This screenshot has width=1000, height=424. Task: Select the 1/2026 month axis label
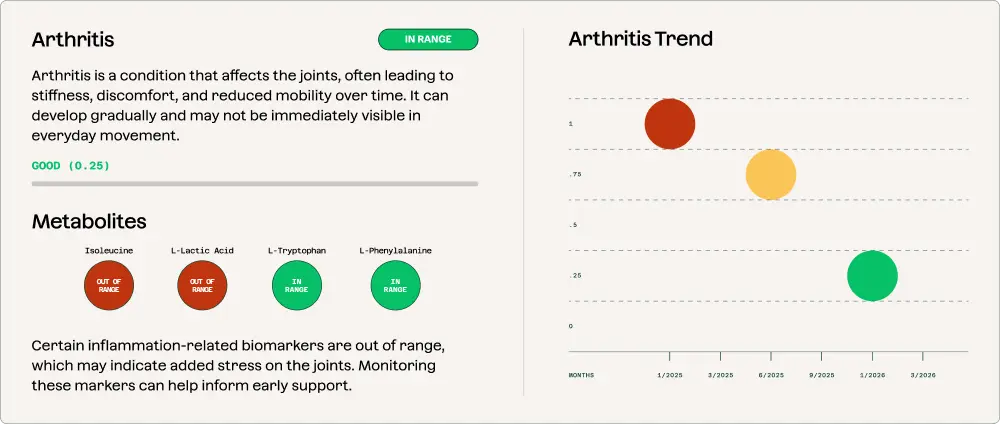point(872,375)
